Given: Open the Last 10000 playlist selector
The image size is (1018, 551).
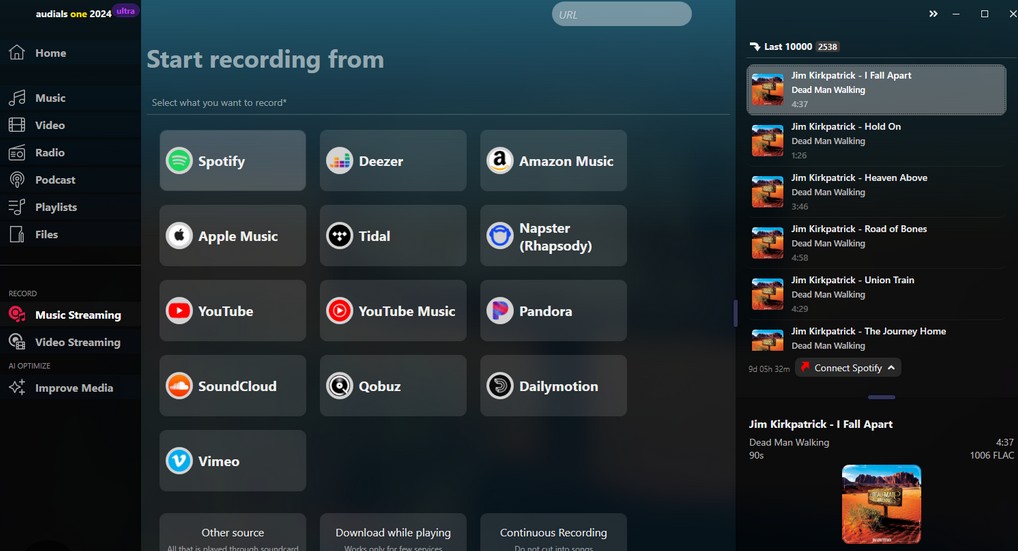Looking at the screenshot, I should pyautogui.click(x=794, y=47).
